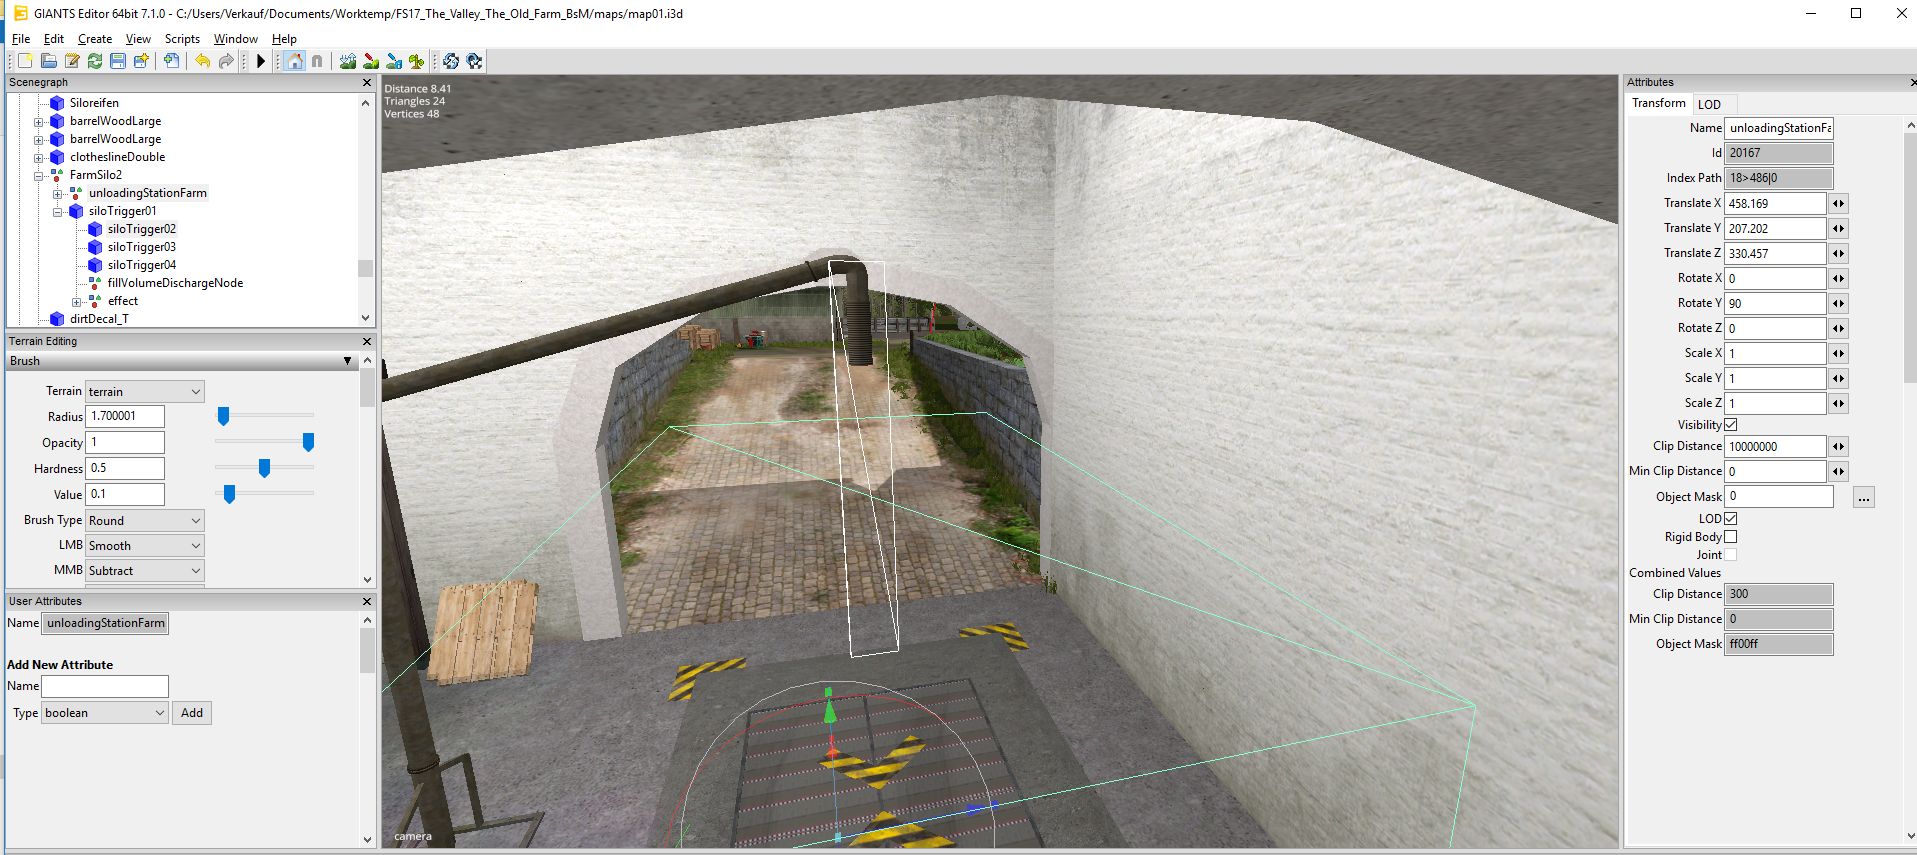Click the Object Mask ellipsis button
Screen dimensions: 1917x855
[x=1863, y=497]
